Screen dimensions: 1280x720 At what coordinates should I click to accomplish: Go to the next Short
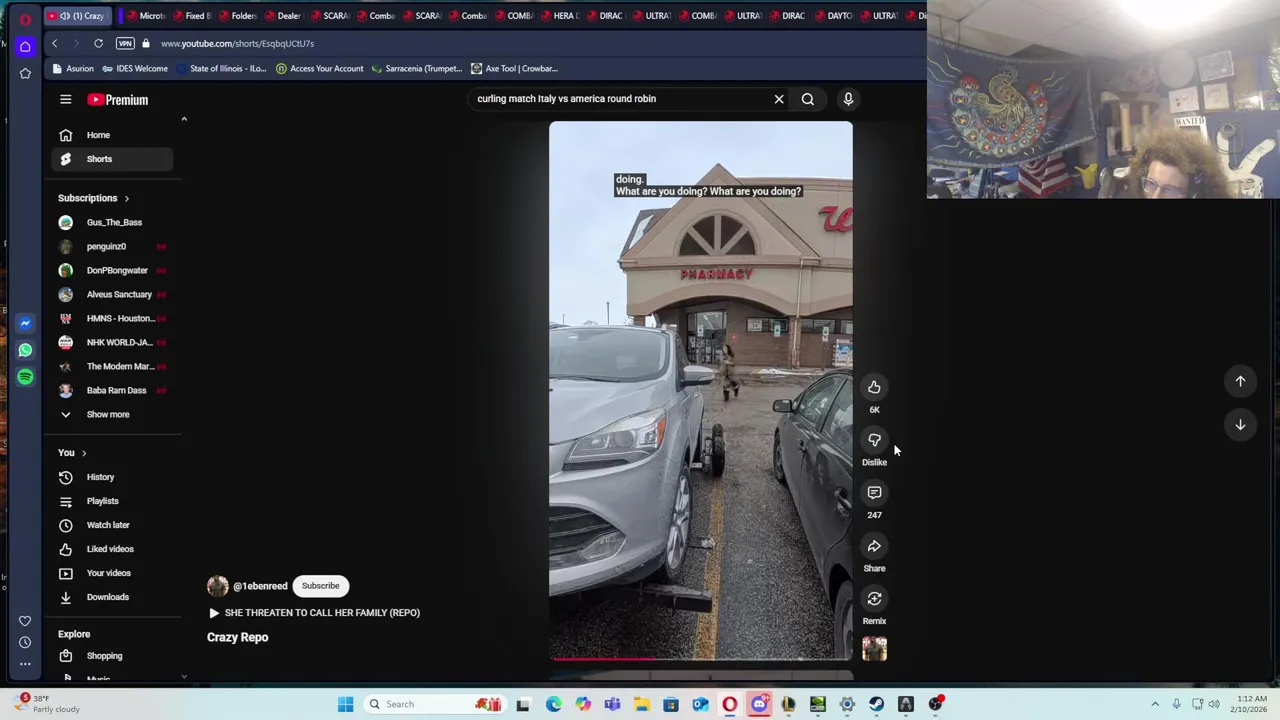point(1240,425)
